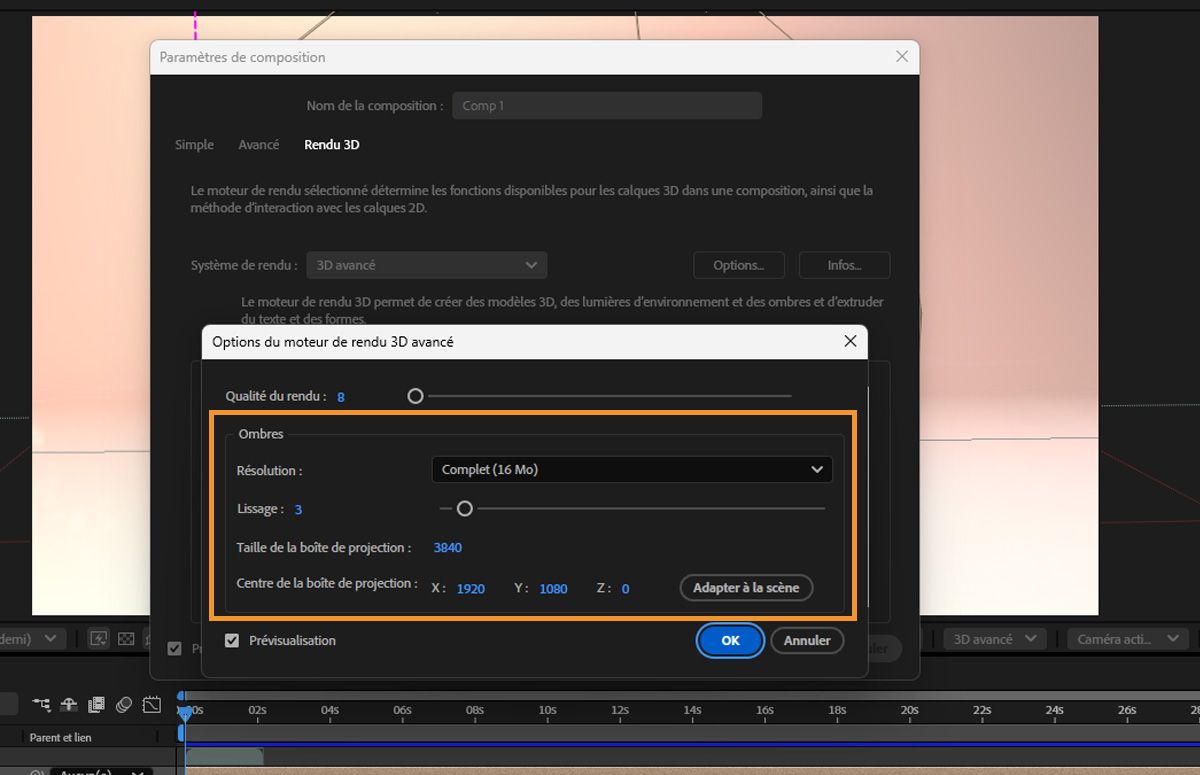
Task: Click the Adapter à la scène button
Action: click(x=746, y=588)
